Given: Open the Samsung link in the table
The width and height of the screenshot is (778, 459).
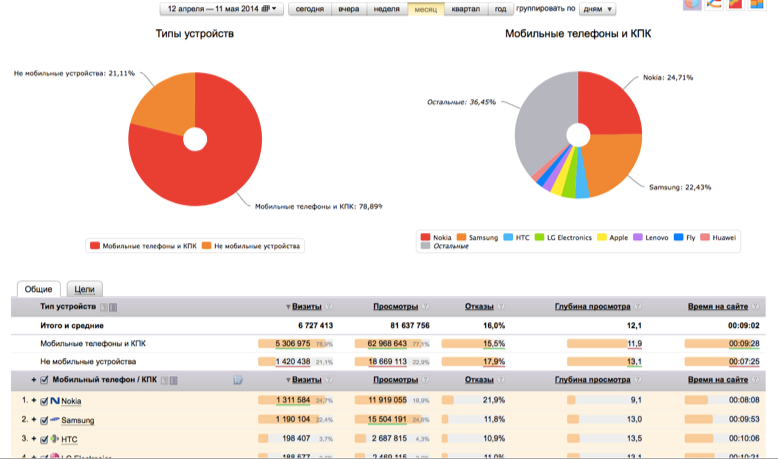Looking at the screenshot, I should coord(77,420).
